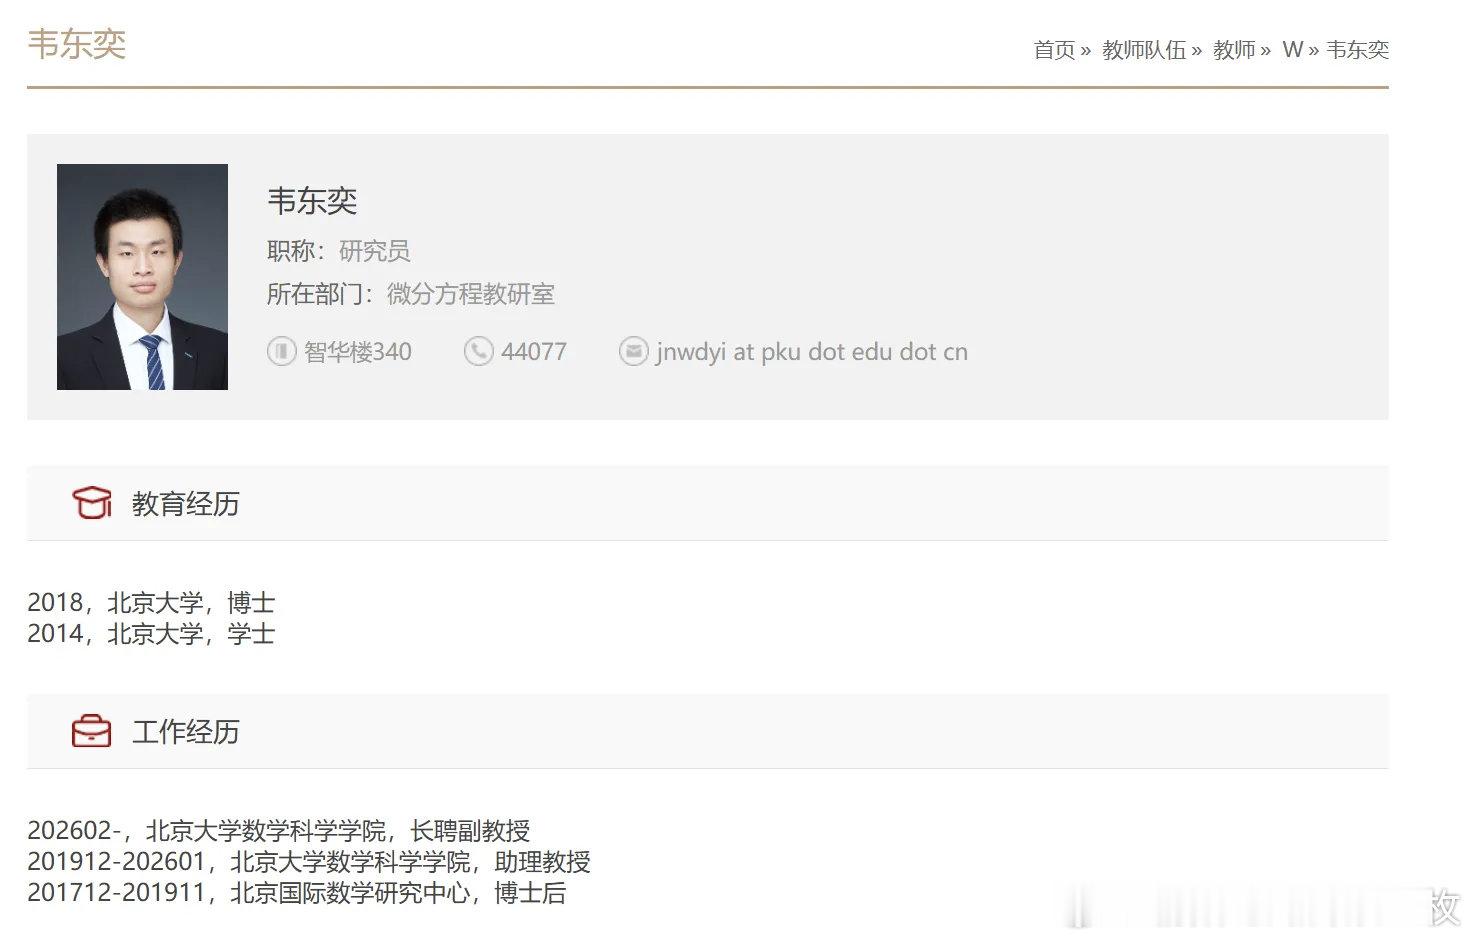The height and width of the screenshot is (942, 1473).
Task: Click the graduation cap icon beside 教育经历
Action: (x=93, y=503)
